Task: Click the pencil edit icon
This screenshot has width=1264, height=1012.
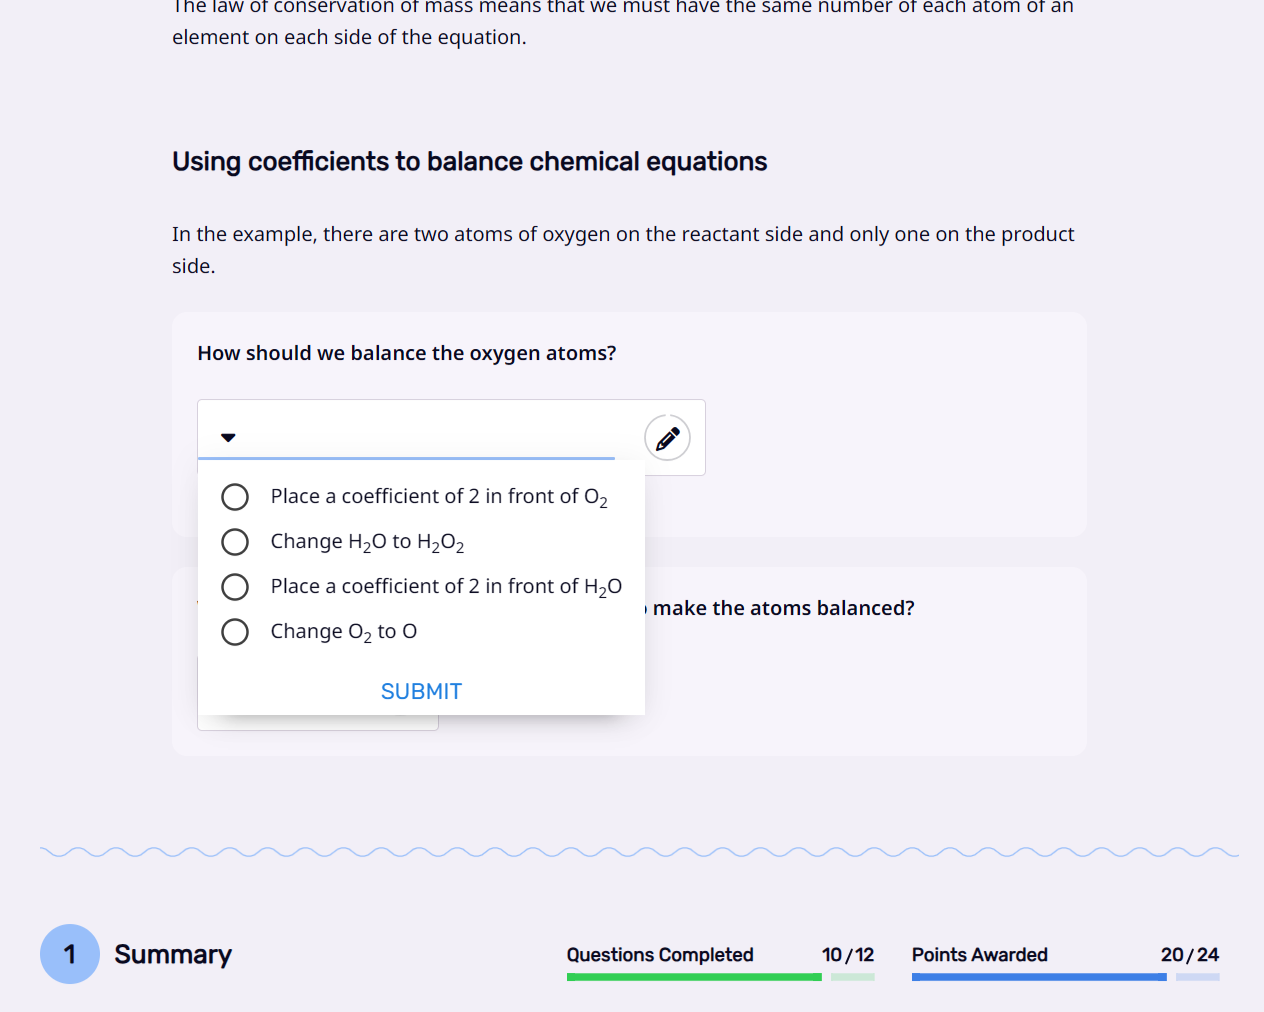Action: [x=667, y=437]
